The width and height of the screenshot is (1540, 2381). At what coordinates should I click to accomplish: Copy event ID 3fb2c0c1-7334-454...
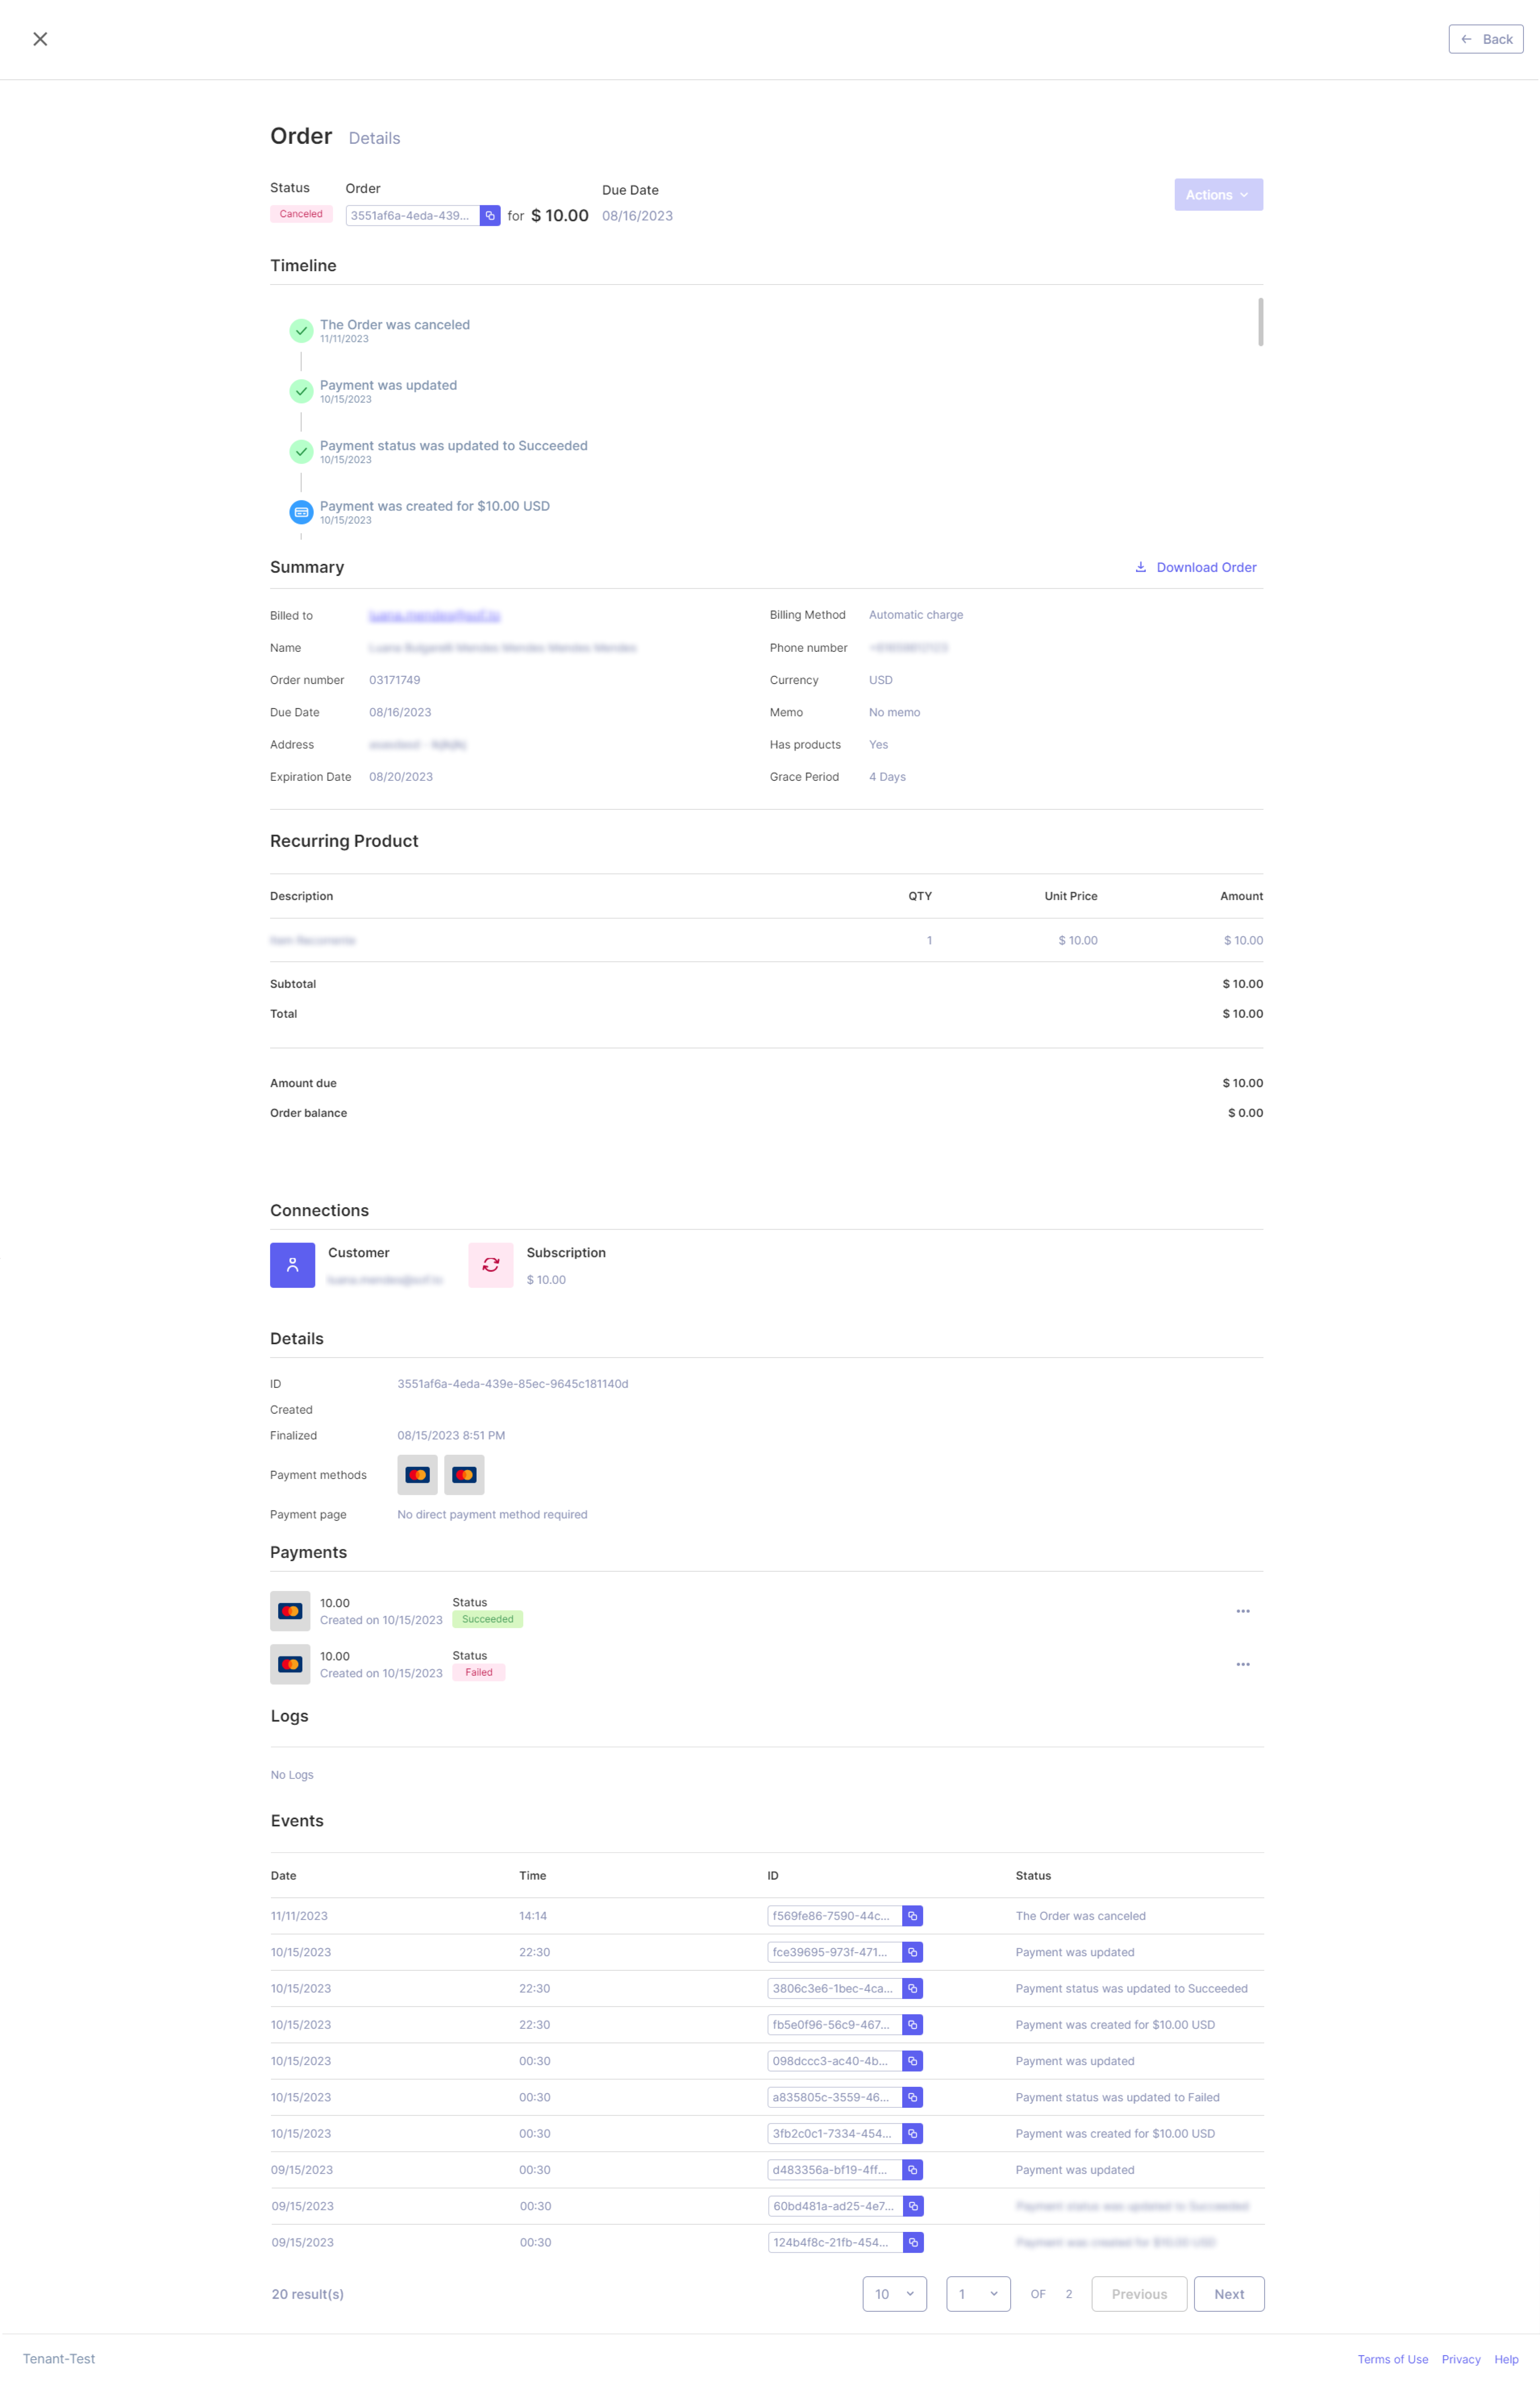tap(912, 2133)
